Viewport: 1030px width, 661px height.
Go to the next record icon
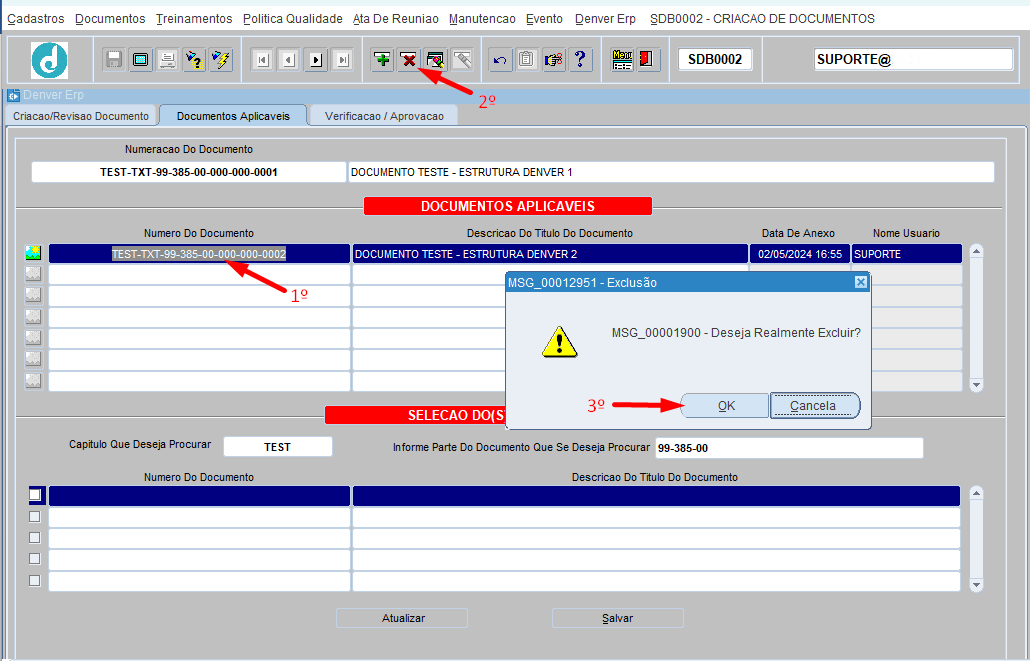[316, 60]
